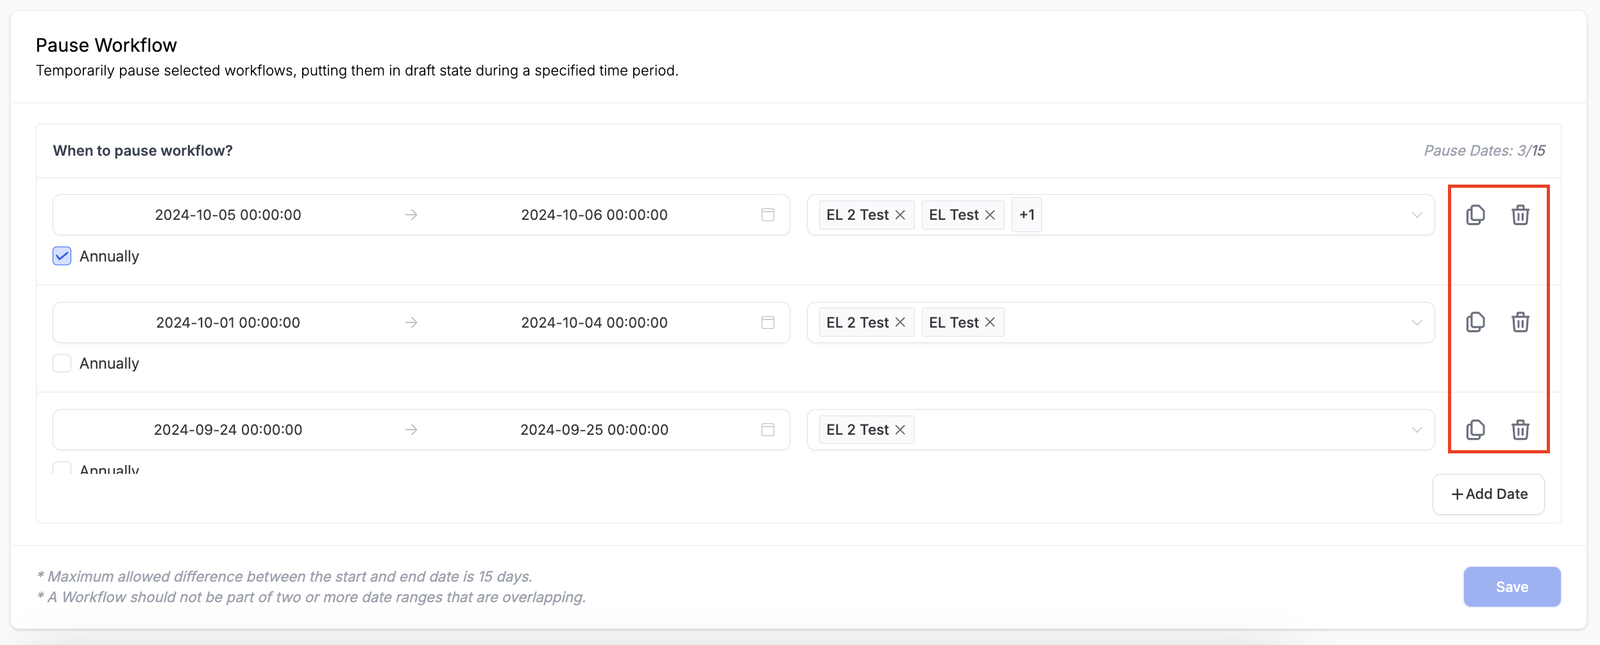Click start date field 2024-10-01 00:00:00
Image resolution: width=1600 pixels, height=645 pixels.
228,322
